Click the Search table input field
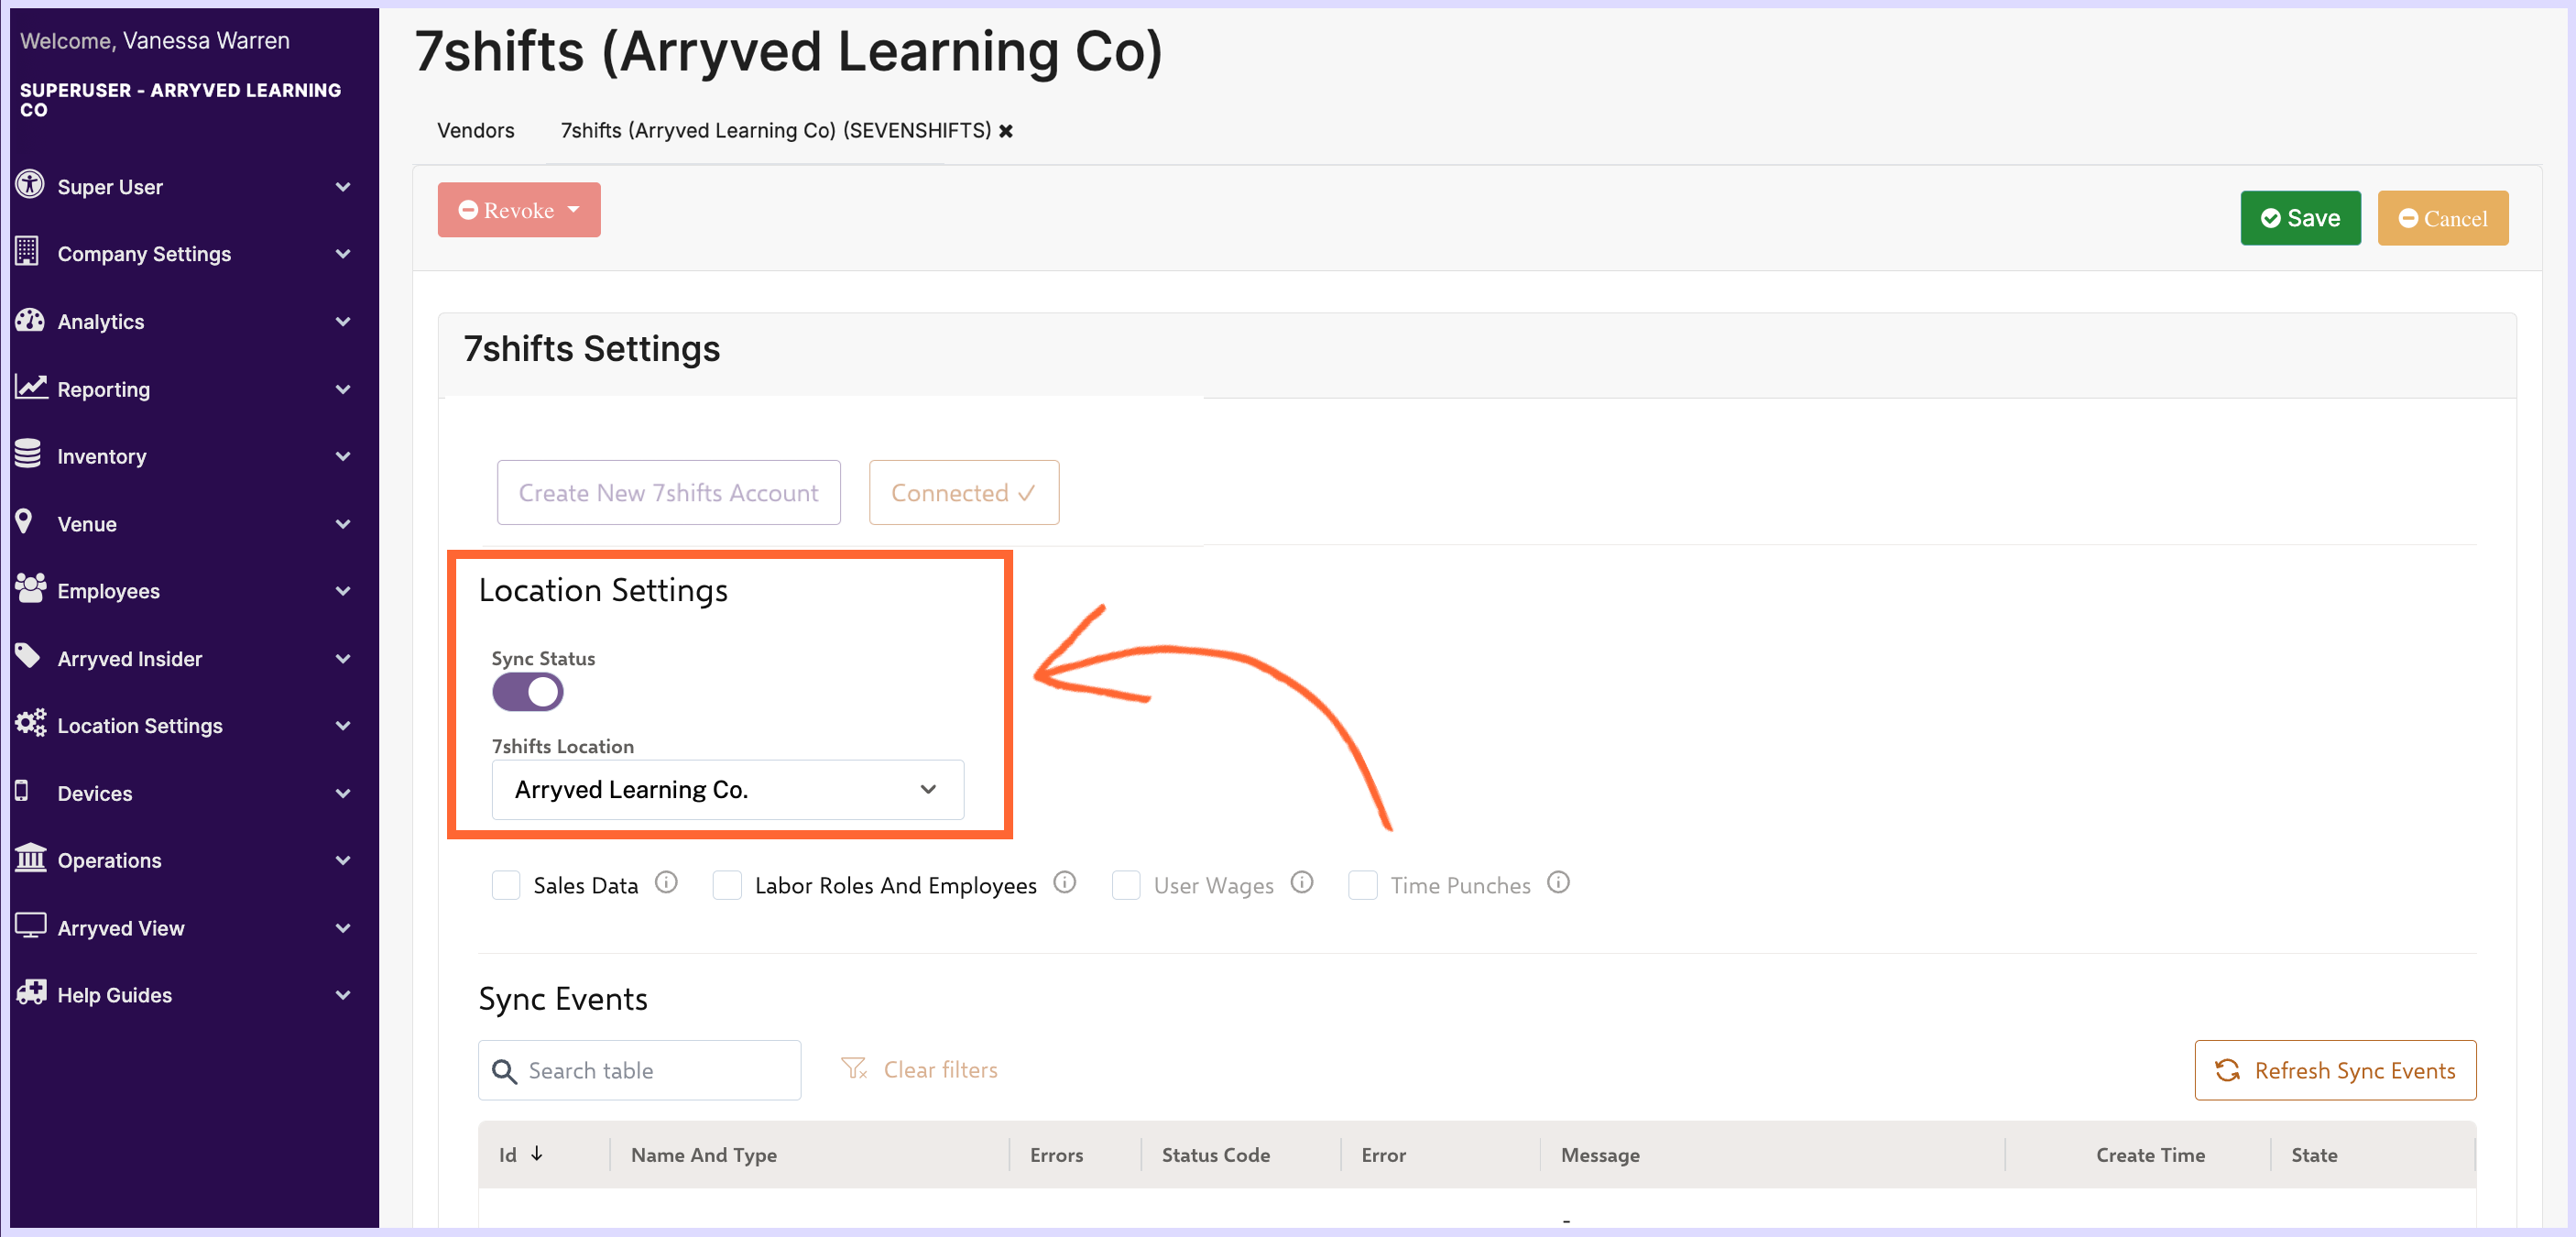This screenshot has width=2576, height=1237. 639,1071
